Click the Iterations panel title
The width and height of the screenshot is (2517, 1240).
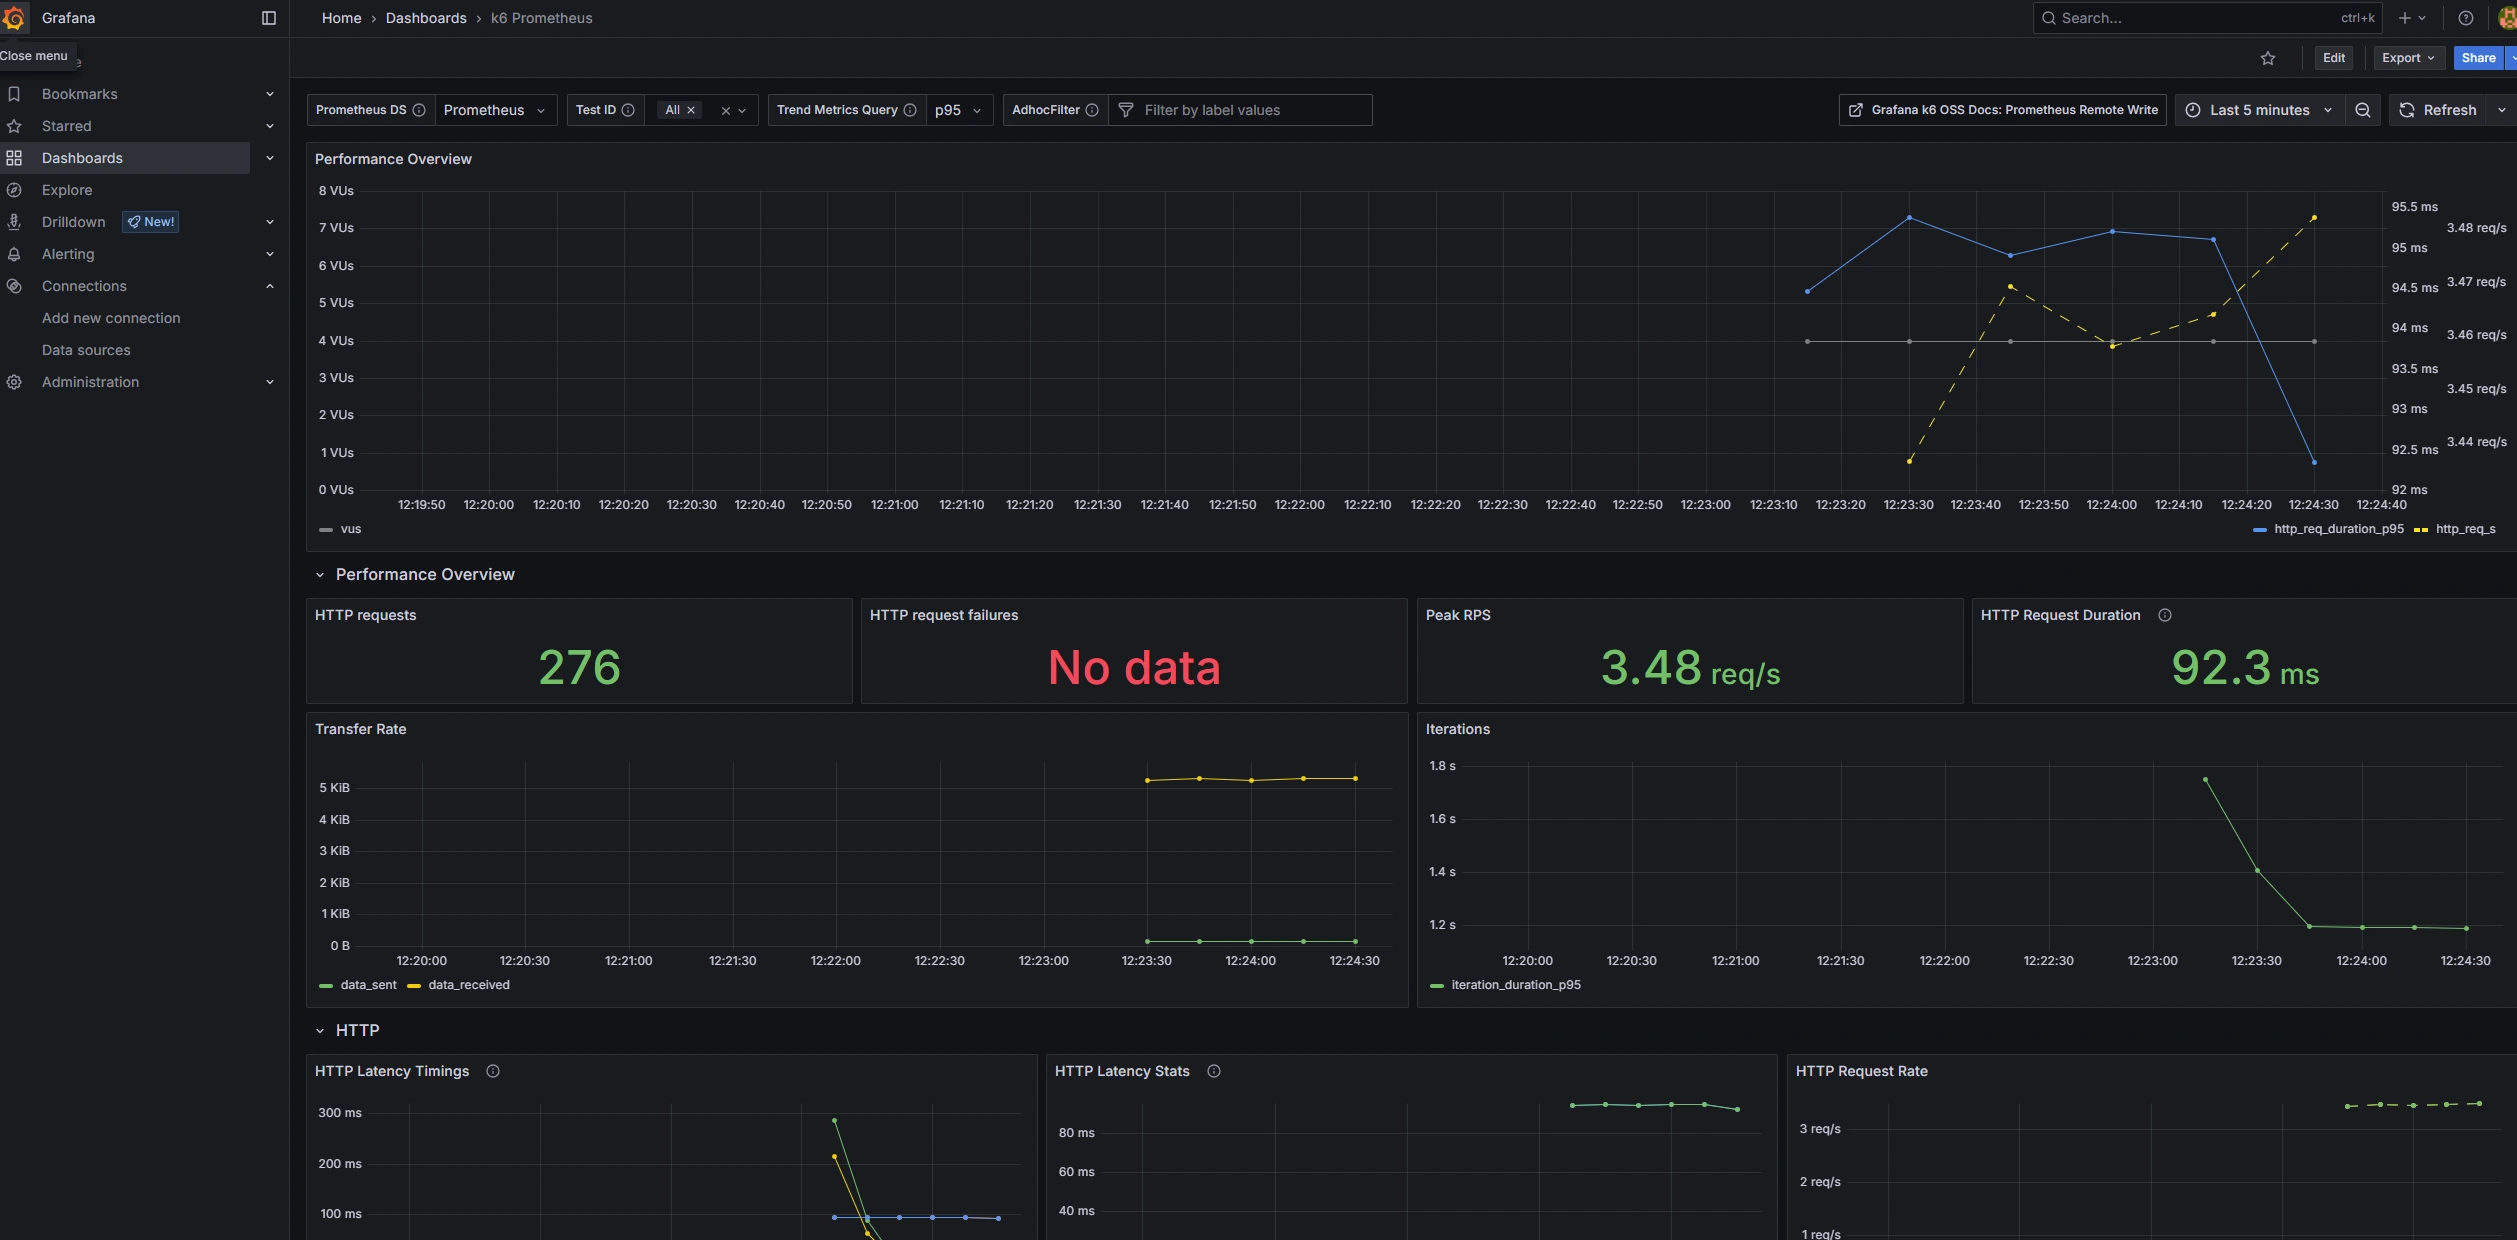point(1457,729)
